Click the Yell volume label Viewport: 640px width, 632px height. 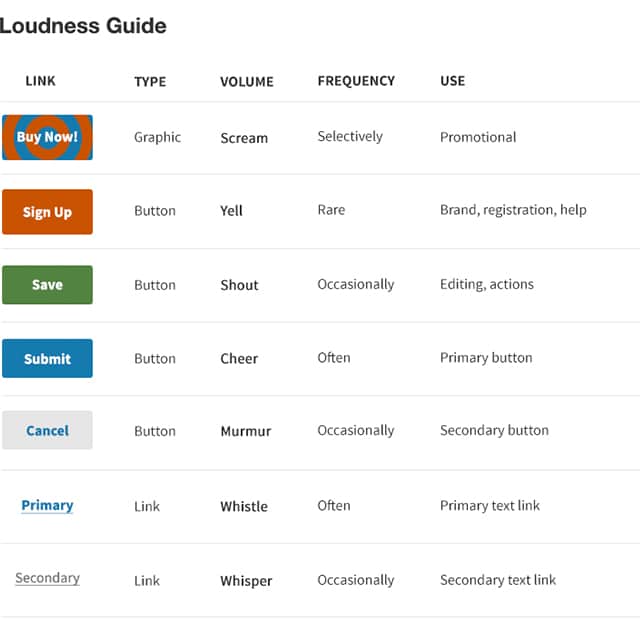point(231,211)
